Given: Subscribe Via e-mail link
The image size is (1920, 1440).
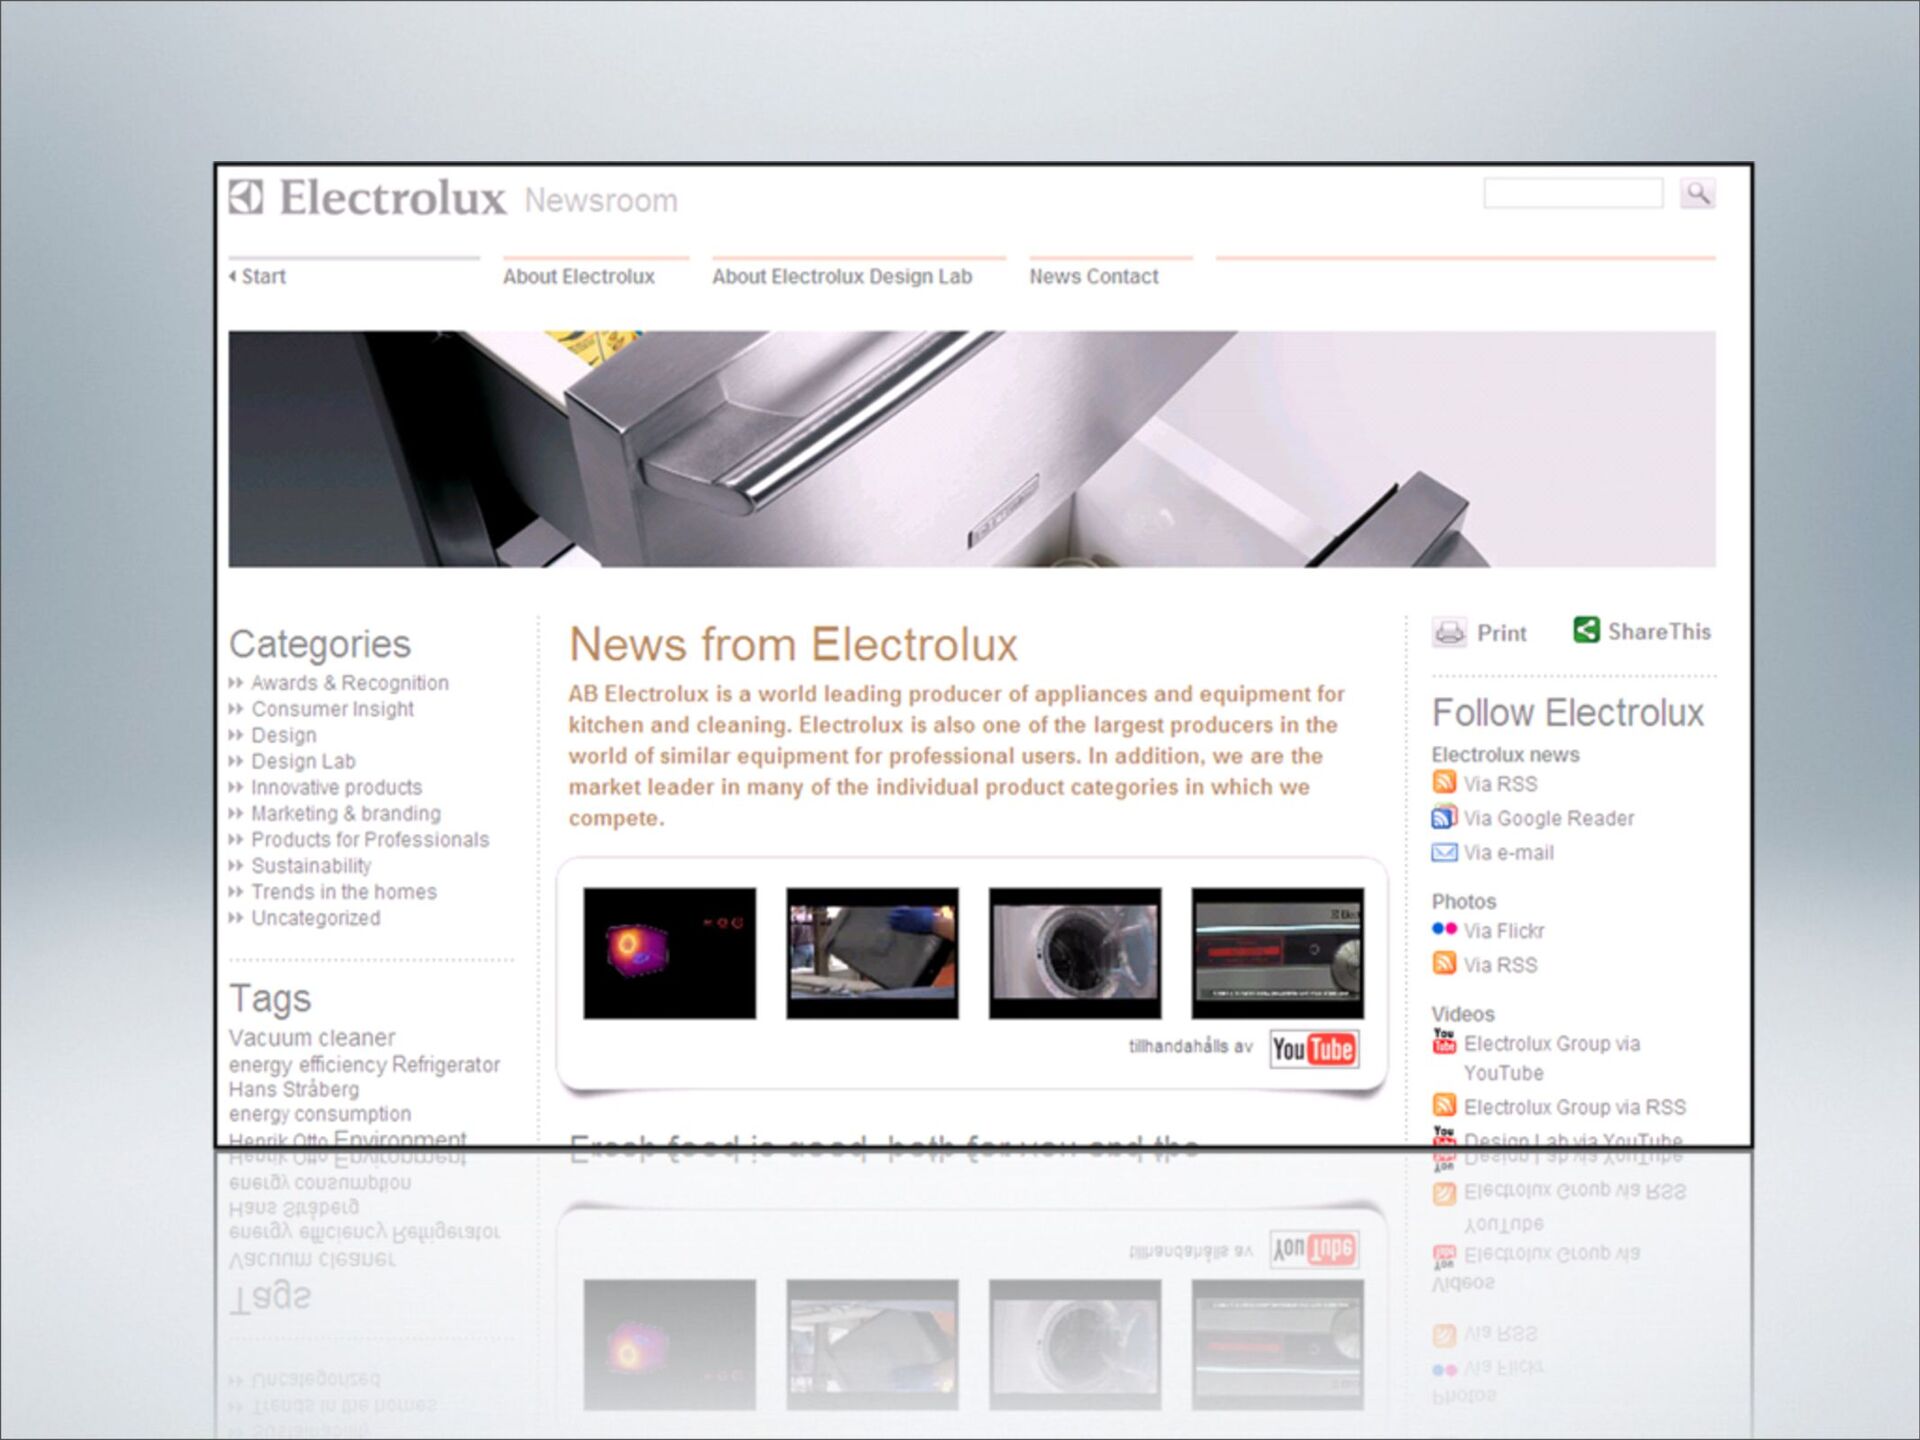Looking at the screenshot, I should pos(1509,853).
